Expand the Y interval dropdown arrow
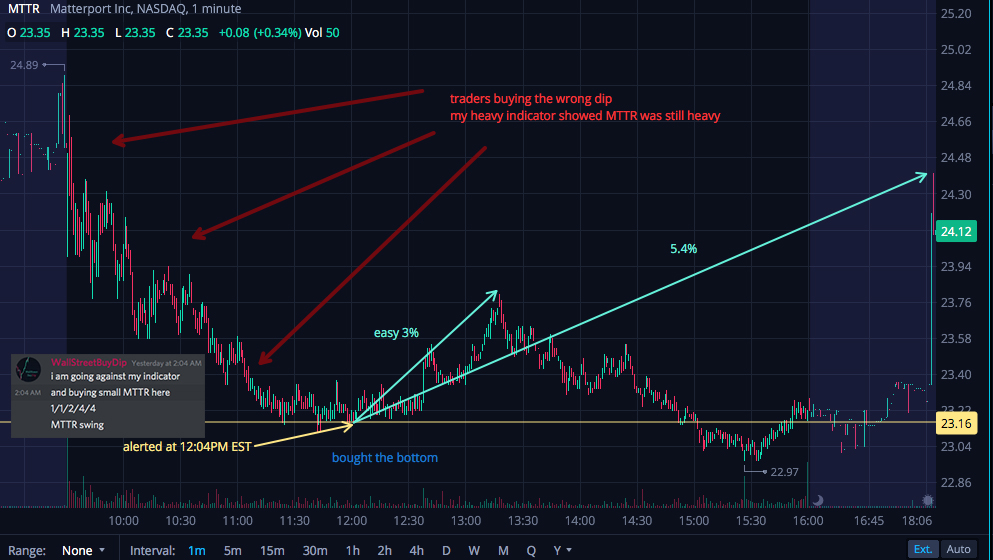Screen dimensions: 993x560 [569, 550]
